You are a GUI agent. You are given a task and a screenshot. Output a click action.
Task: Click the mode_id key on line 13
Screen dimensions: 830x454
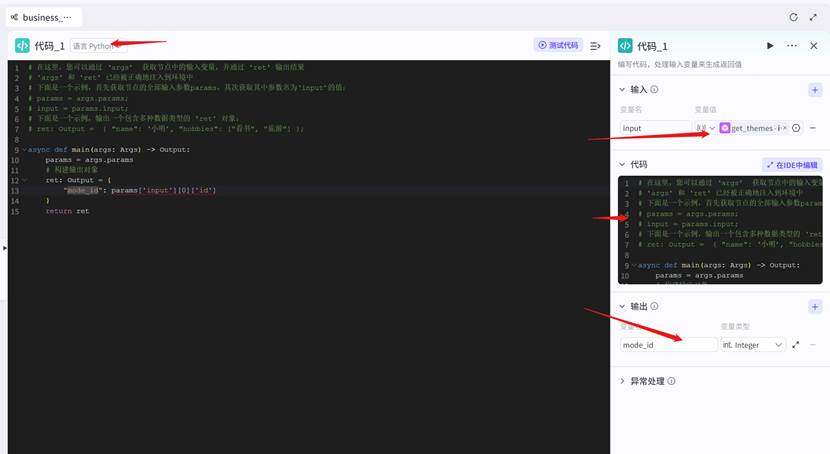[x=83, y=190]
